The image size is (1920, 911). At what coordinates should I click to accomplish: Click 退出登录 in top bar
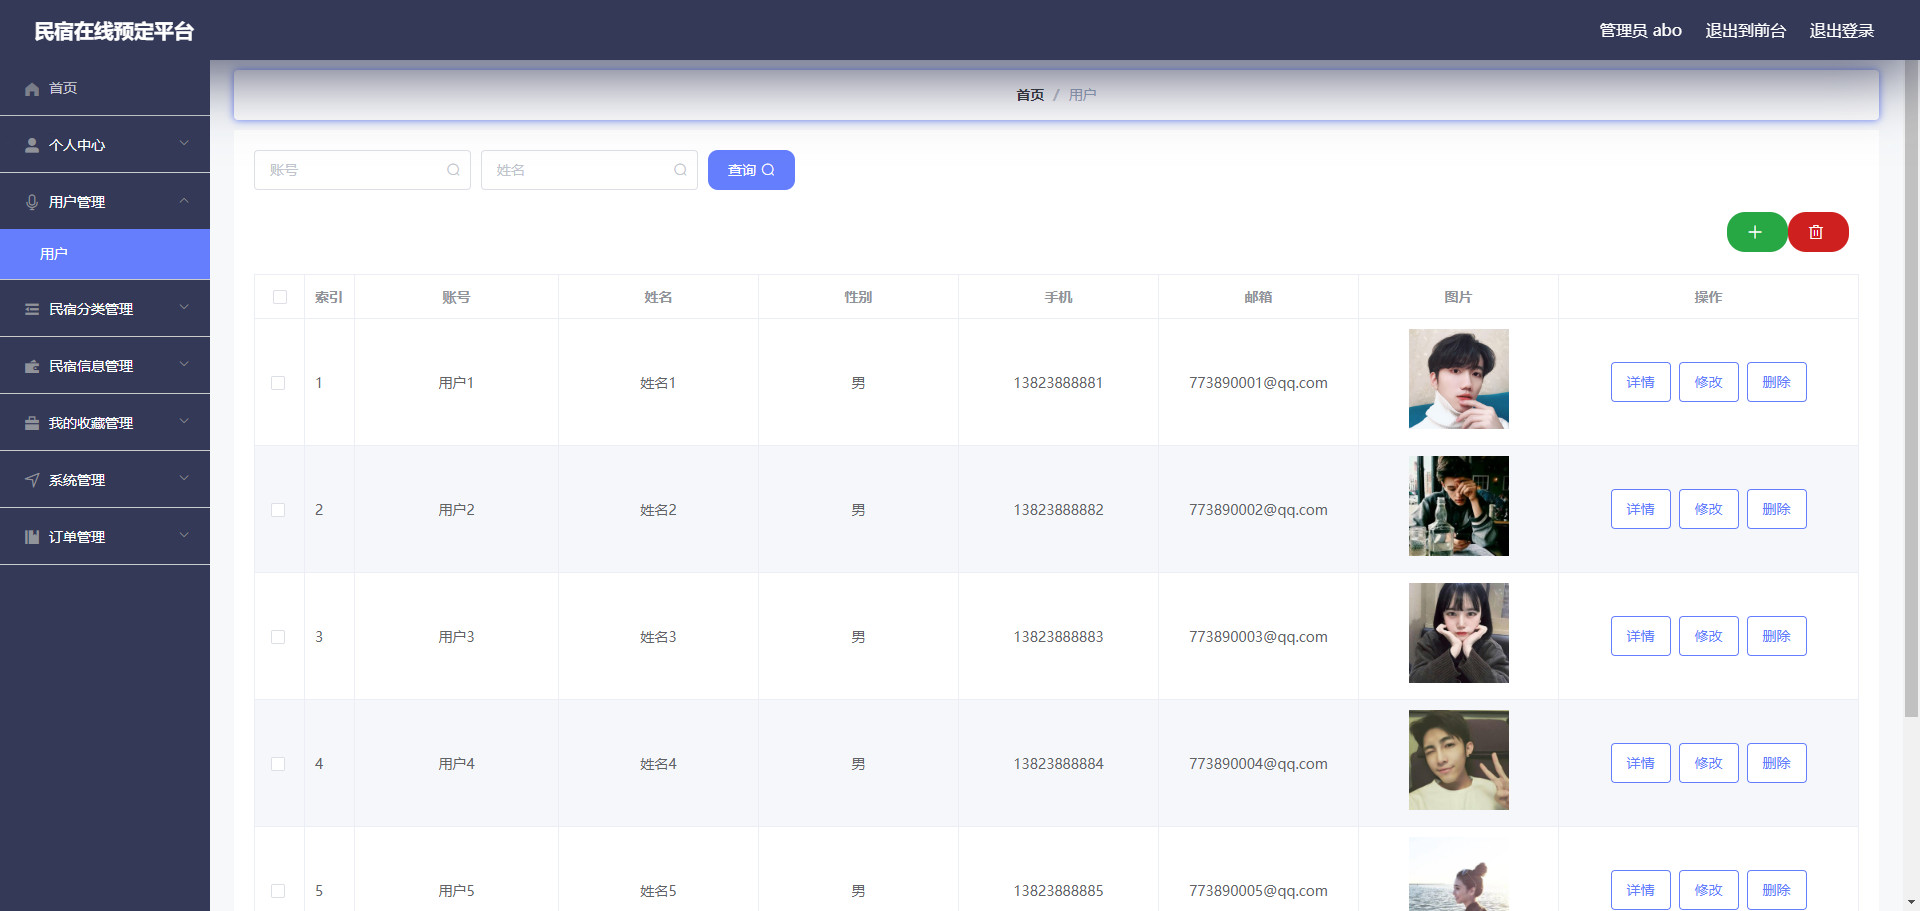point(1842,31)
